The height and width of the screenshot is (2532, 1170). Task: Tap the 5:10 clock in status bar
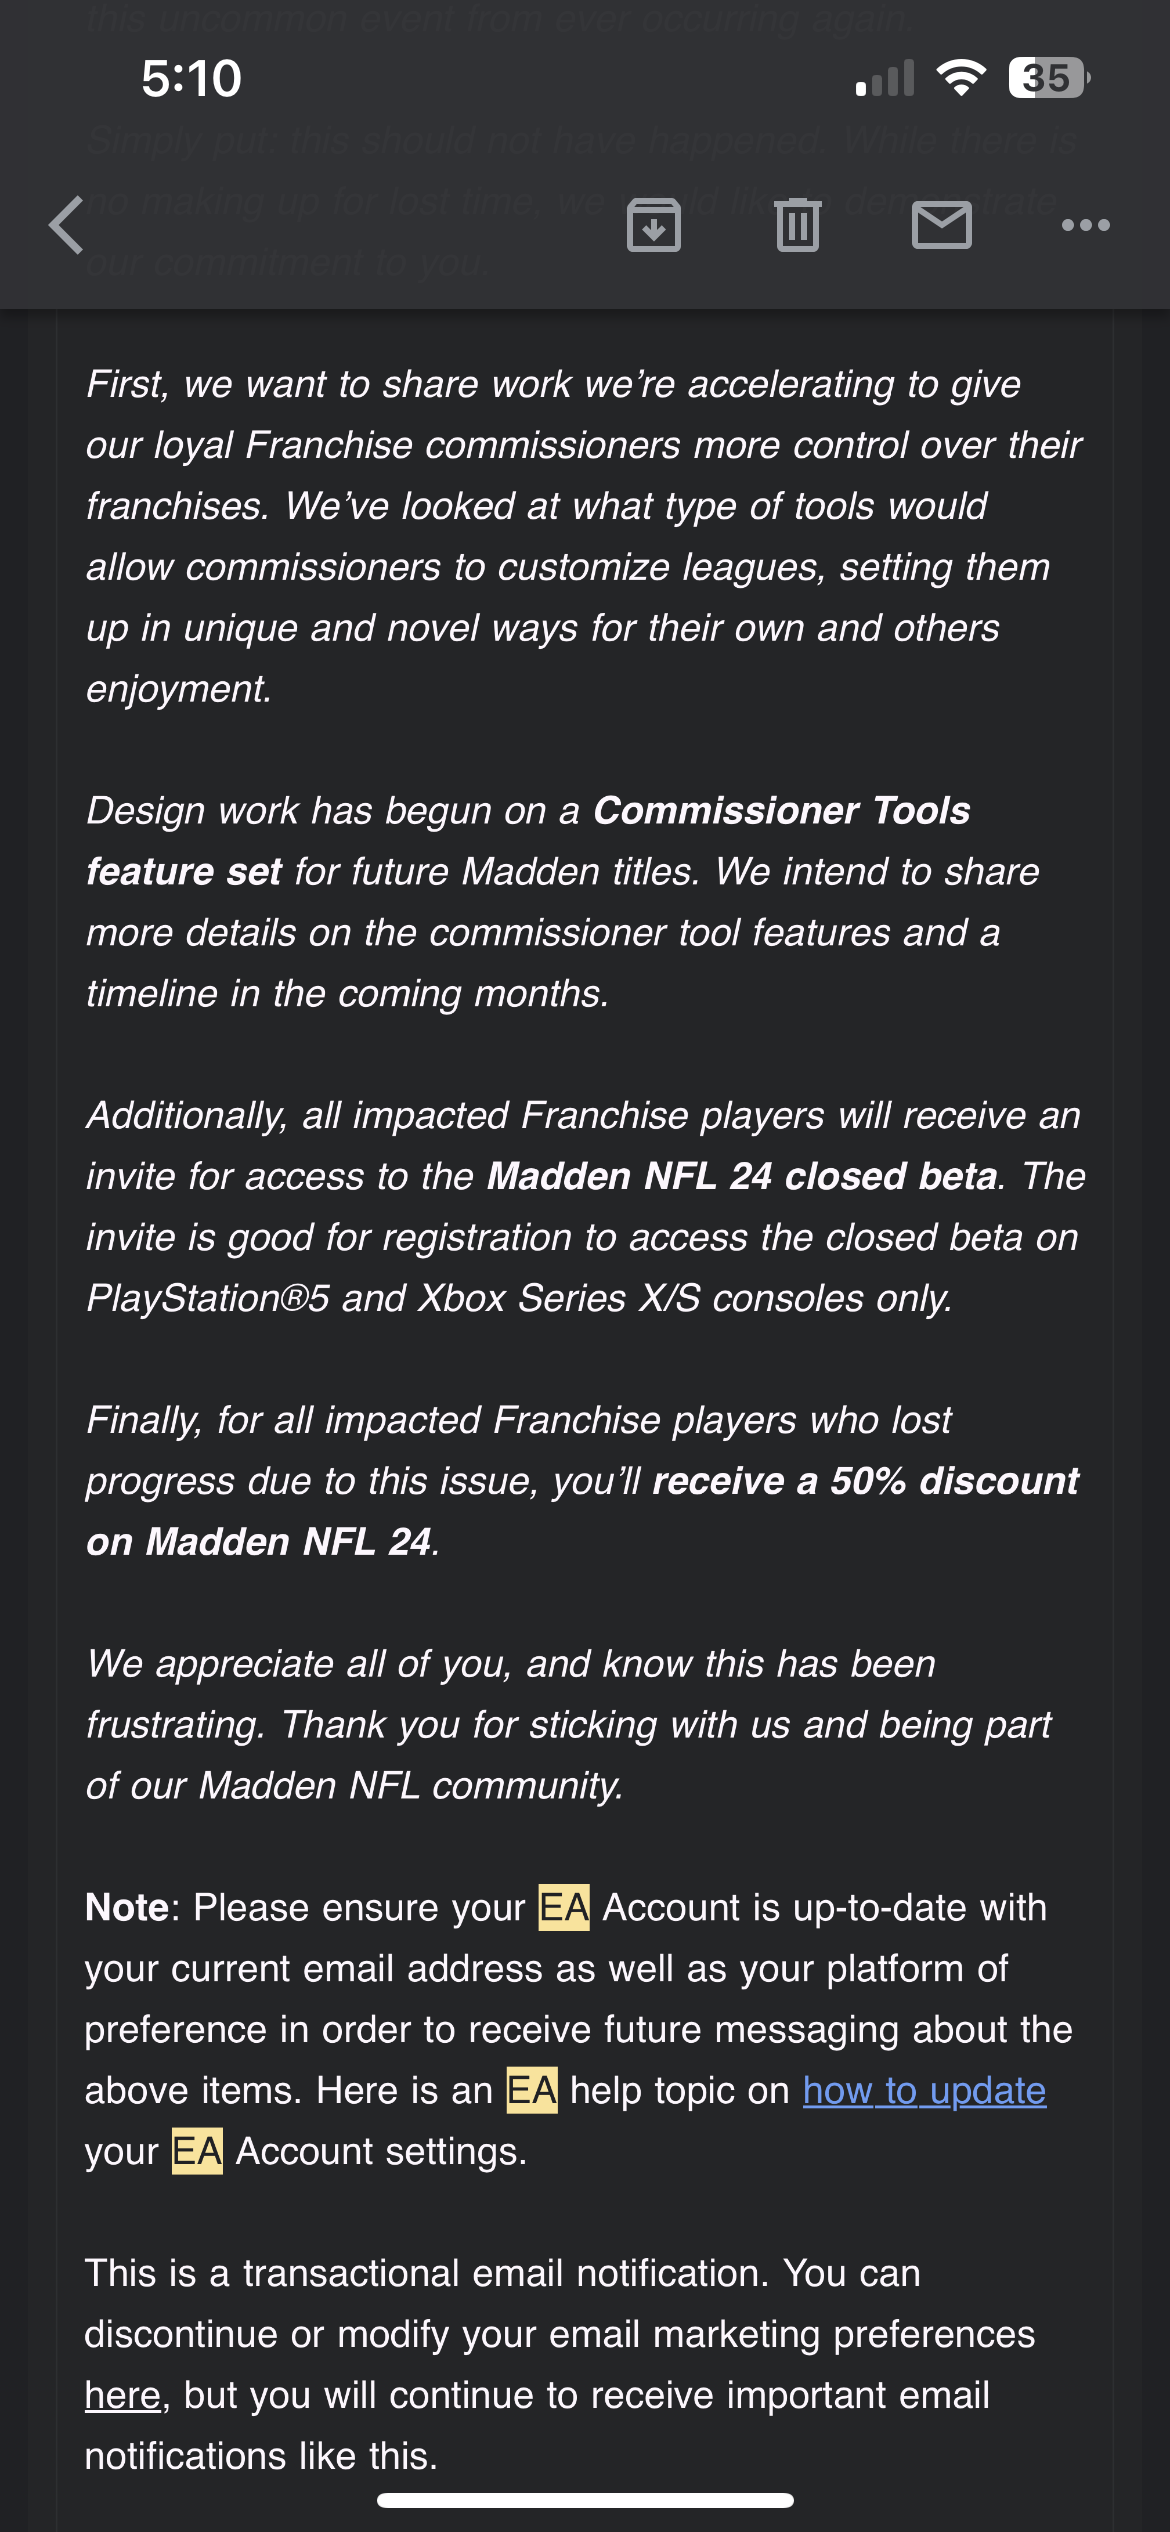[x=191, y=78]
